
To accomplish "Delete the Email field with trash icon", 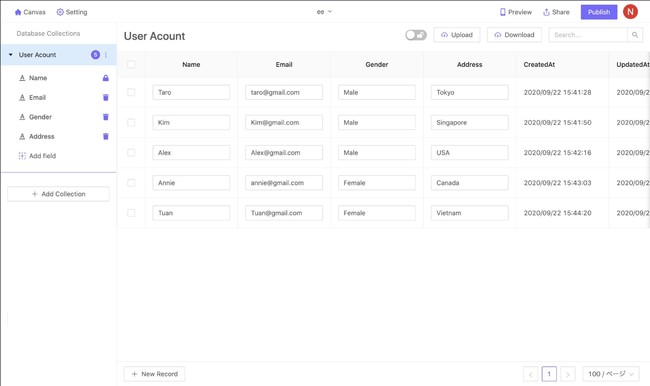I will pyautogui.click(x=106, y=97).
